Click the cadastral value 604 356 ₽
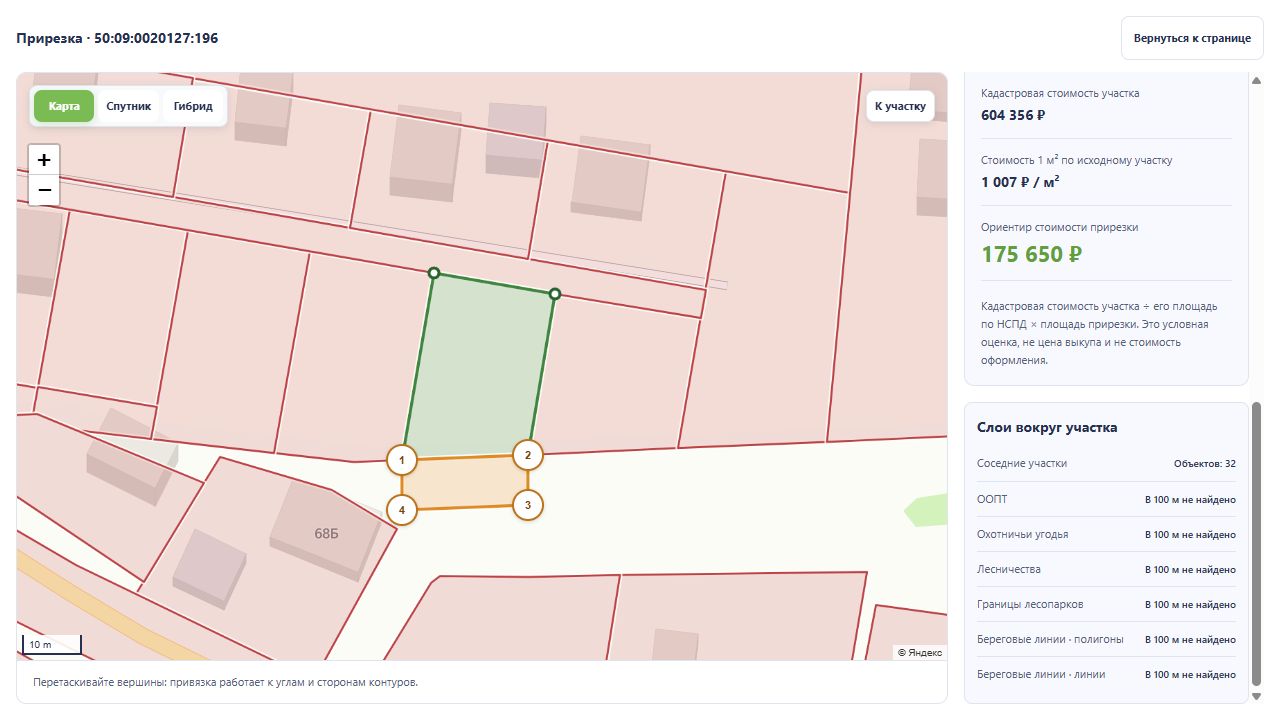 pyautogui.click(x=1013, y=115)
